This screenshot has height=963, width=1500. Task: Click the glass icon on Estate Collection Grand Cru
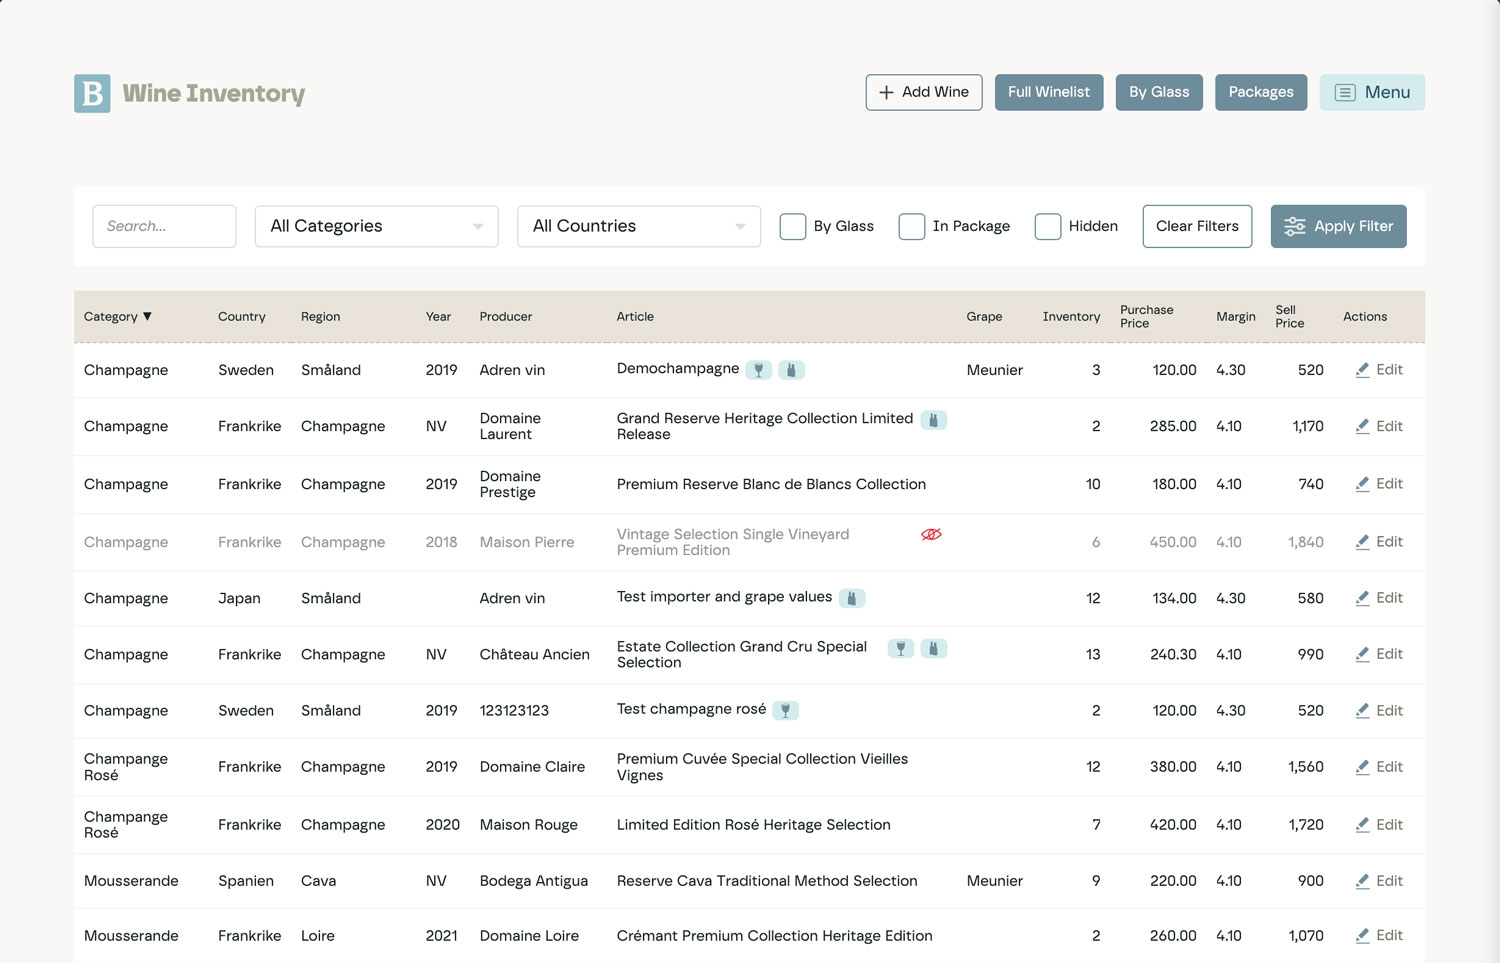[901, 648]
